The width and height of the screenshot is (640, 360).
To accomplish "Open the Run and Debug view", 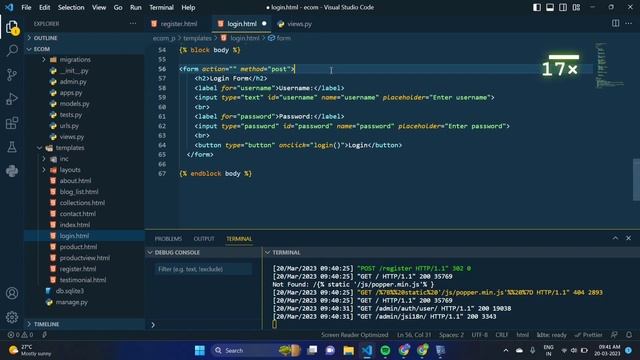I will pyautogui.click(x=12, y=99).
